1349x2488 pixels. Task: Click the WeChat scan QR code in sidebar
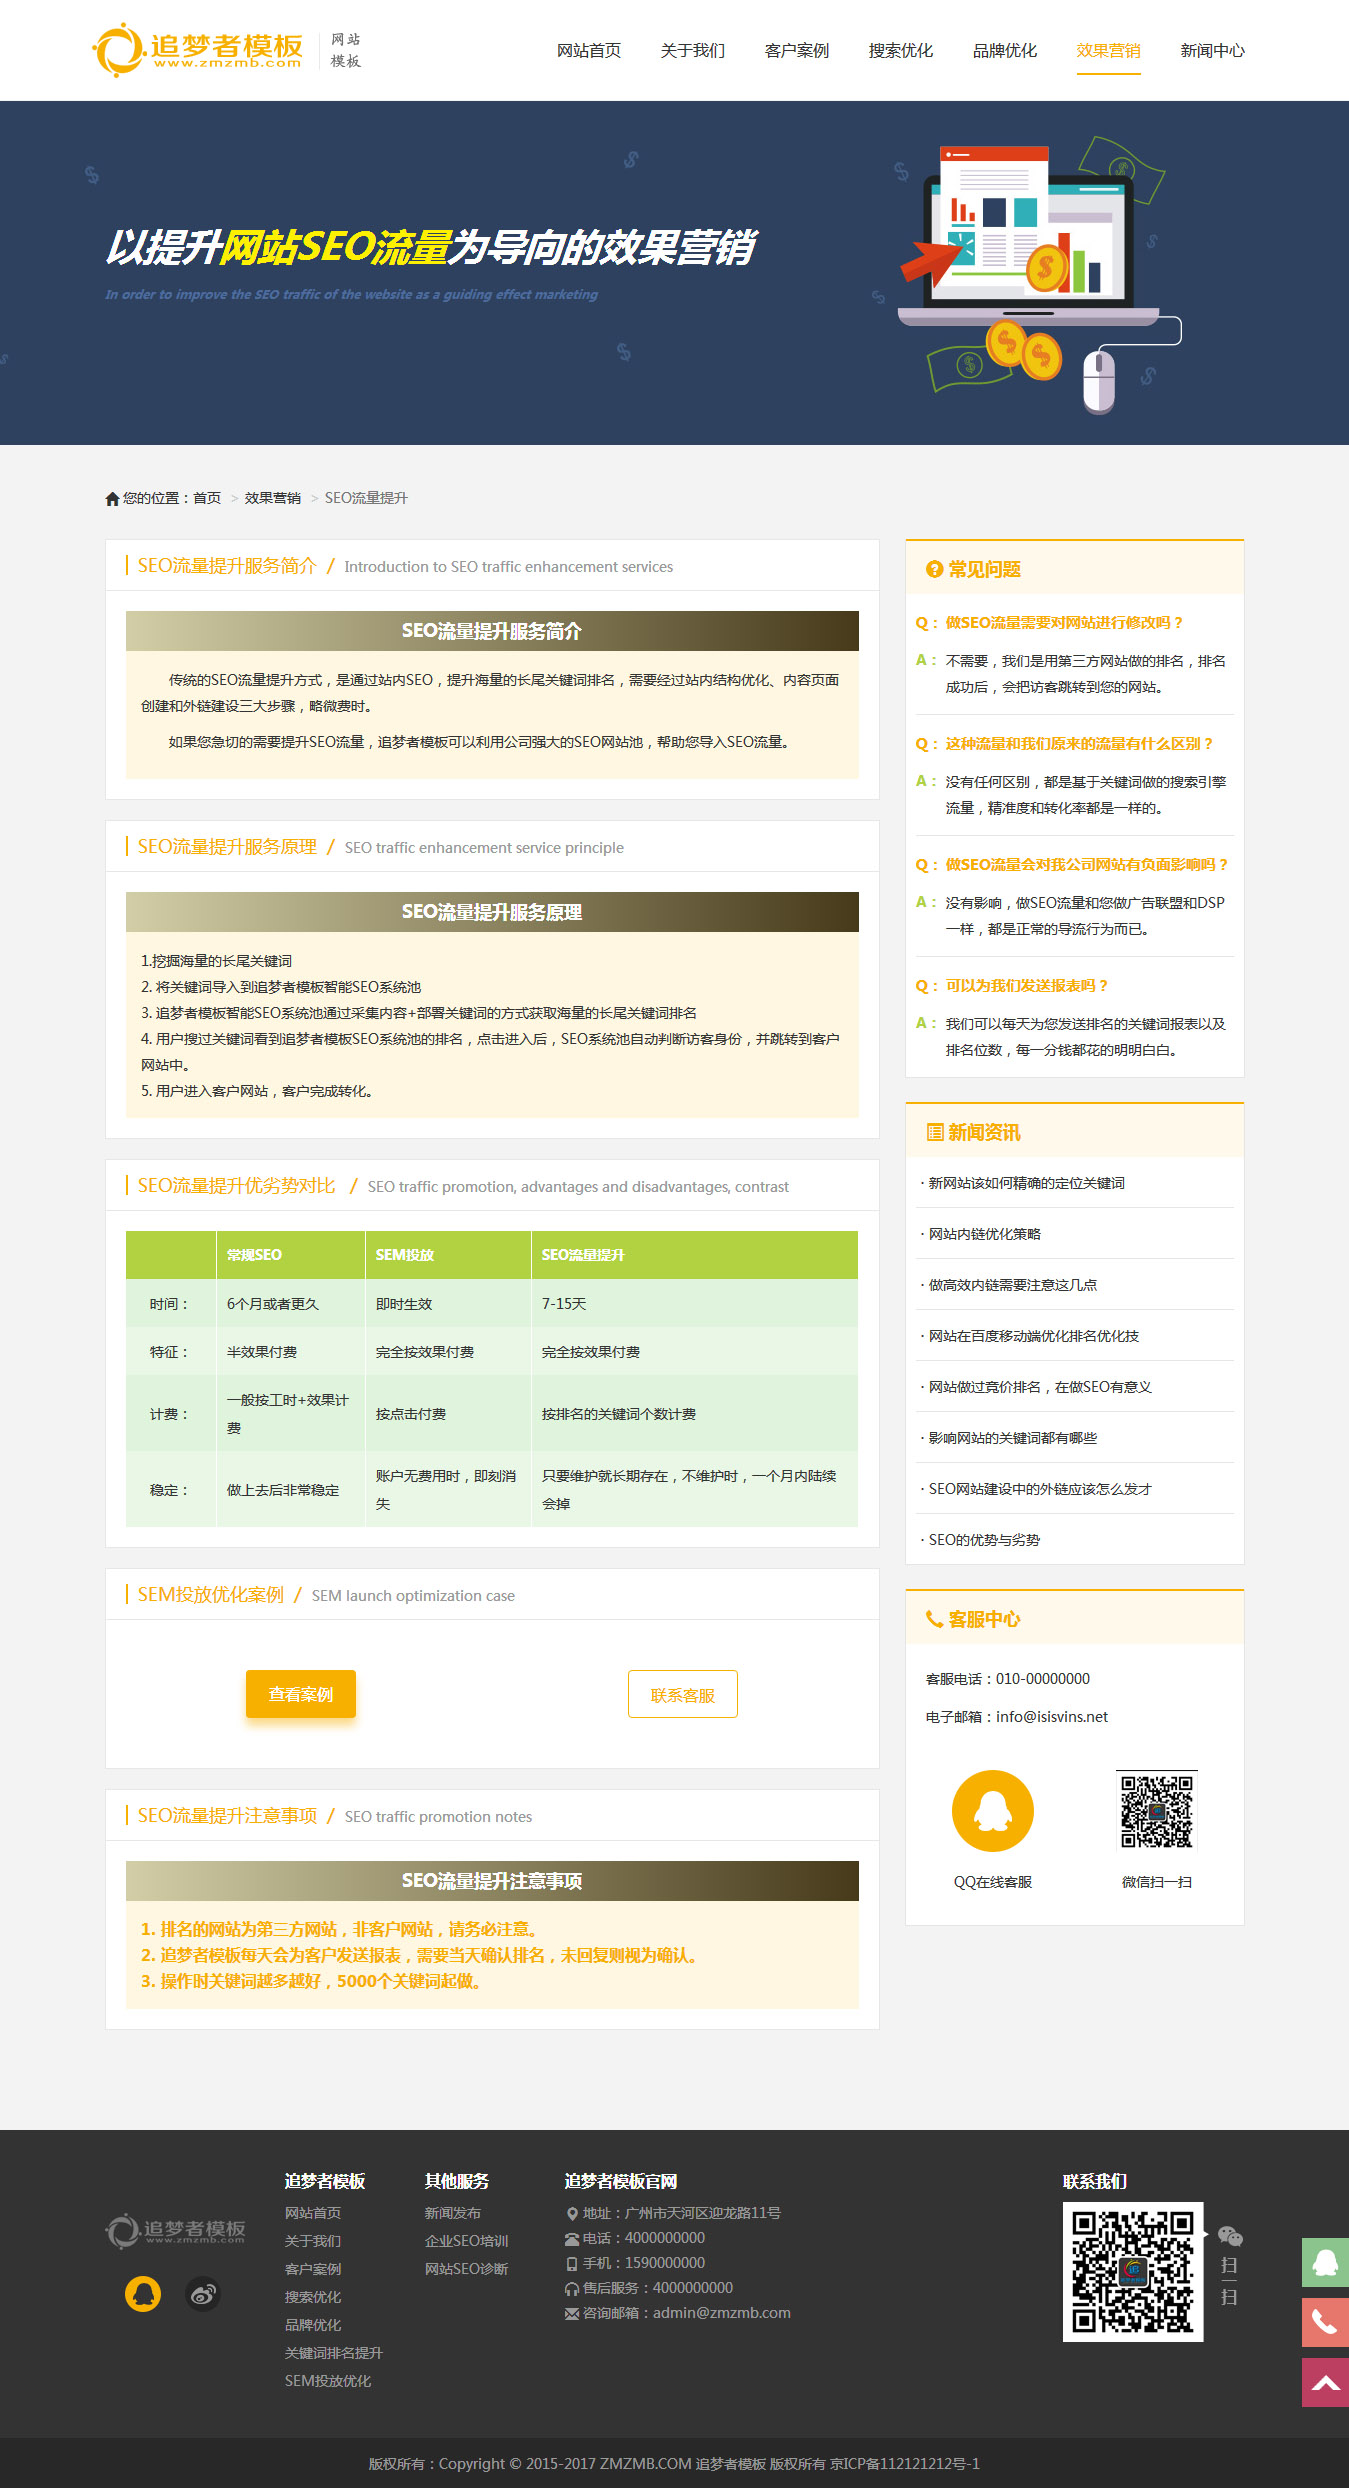[x=1156, y=1810]
